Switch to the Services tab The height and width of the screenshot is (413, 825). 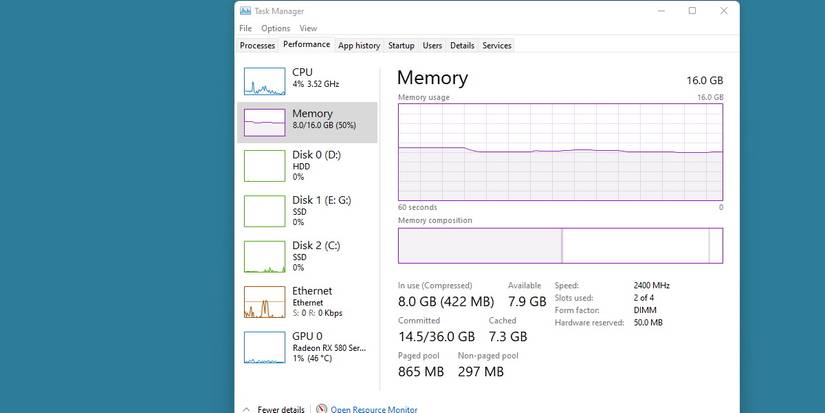[x=497, y=46]
